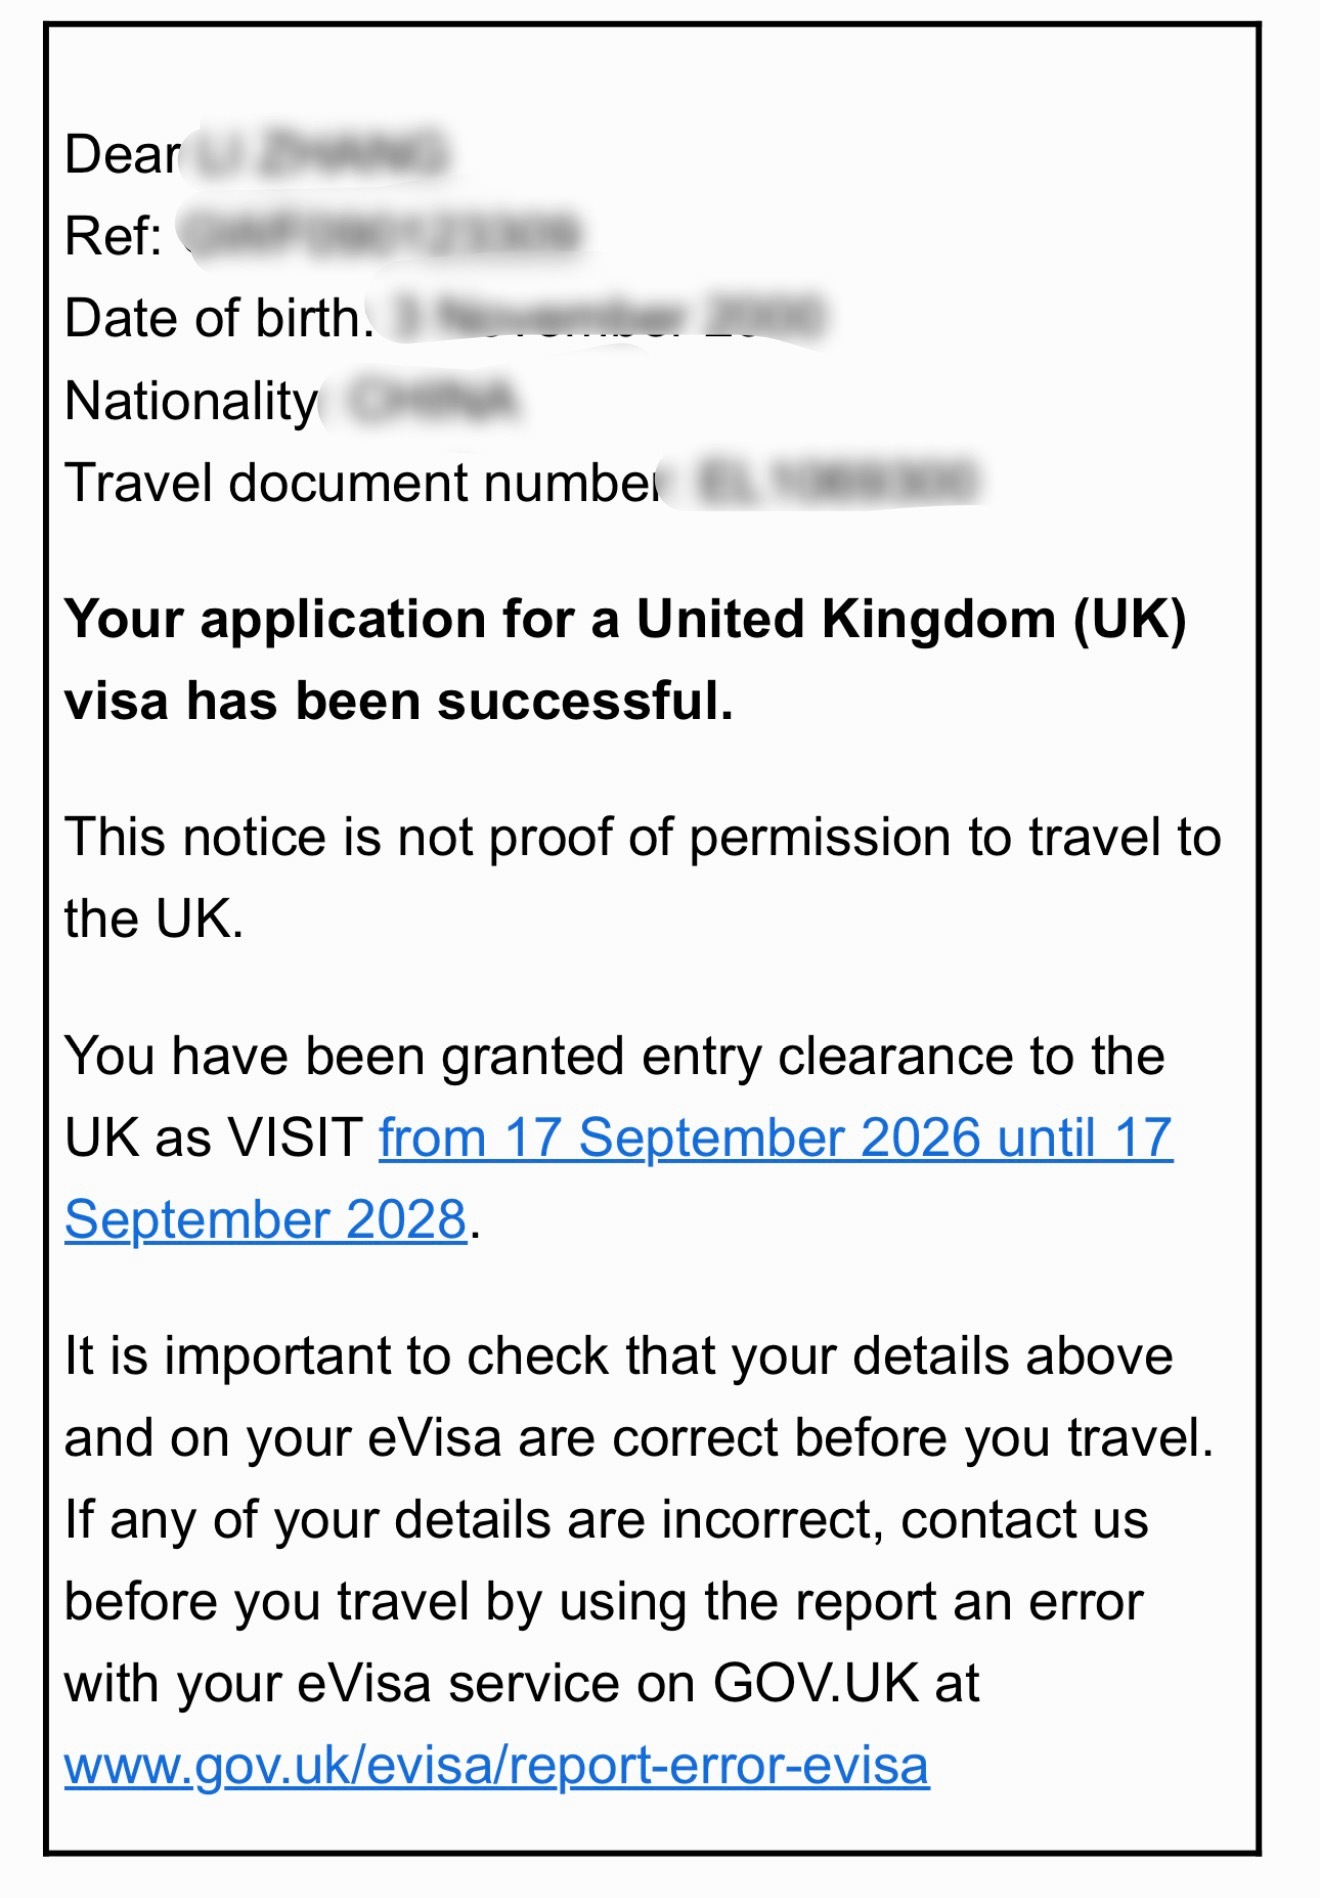
Task: Click the blurred reference number value
Action: tap(382, 235)
